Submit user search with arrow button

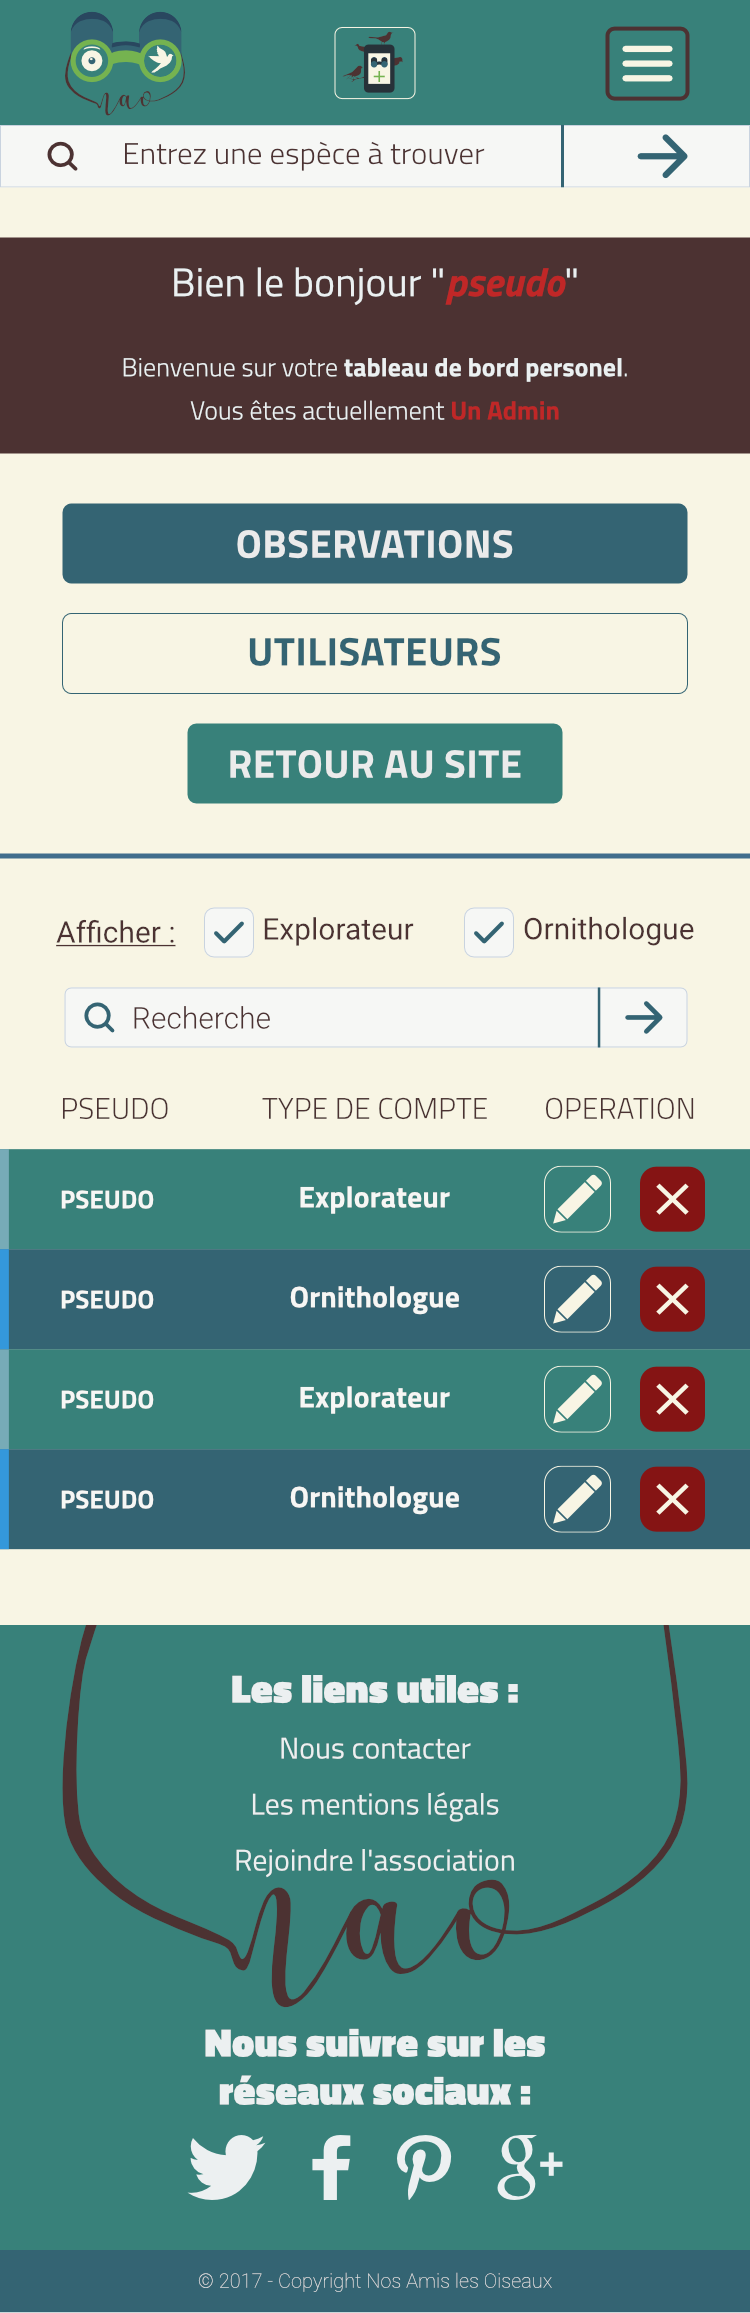coord(644,1018)
